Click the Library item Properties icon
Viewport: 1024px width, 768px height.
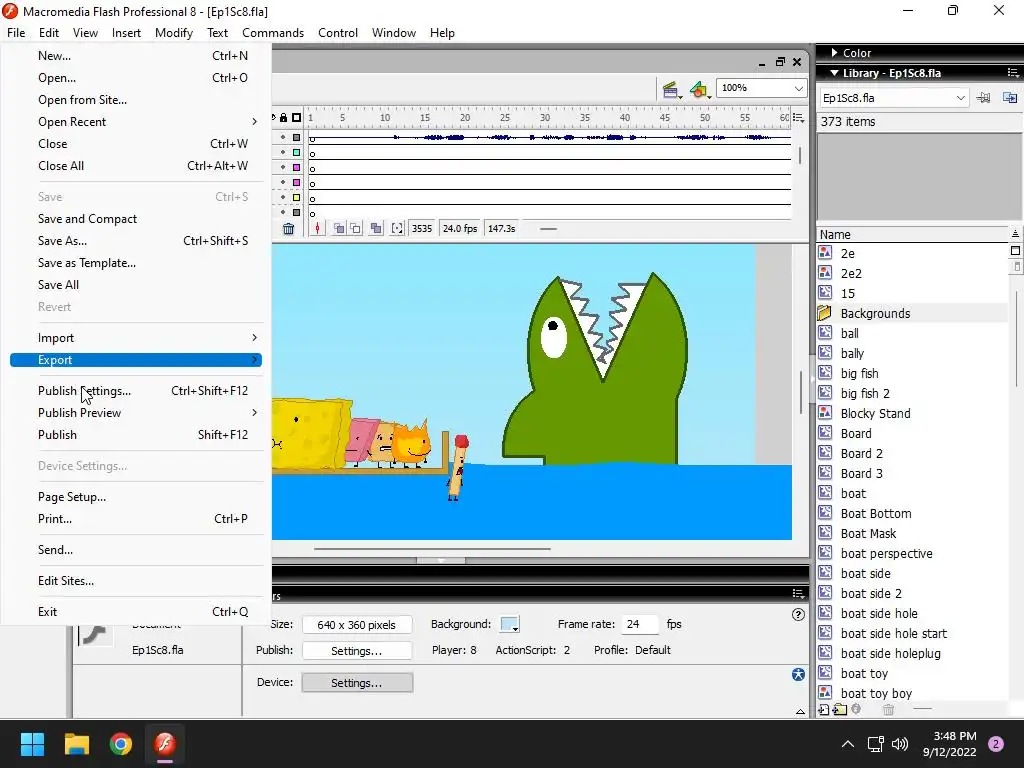[x=856, y=709]
